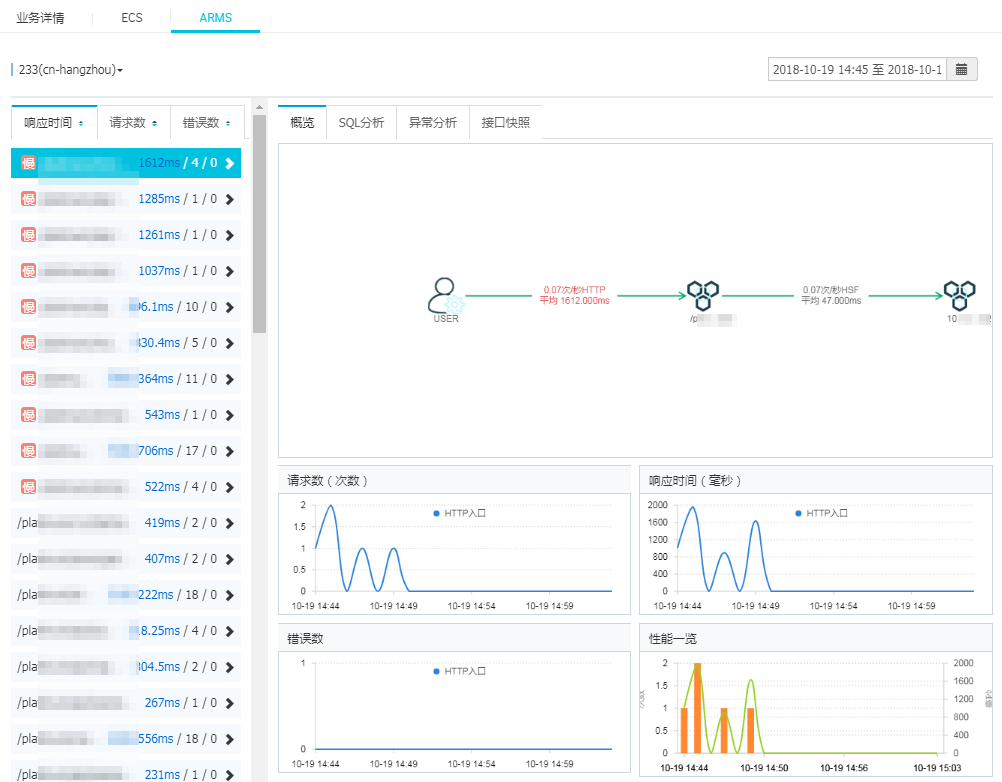Click the date range input field
The image size is (1002, 782).
pos(857,70)
